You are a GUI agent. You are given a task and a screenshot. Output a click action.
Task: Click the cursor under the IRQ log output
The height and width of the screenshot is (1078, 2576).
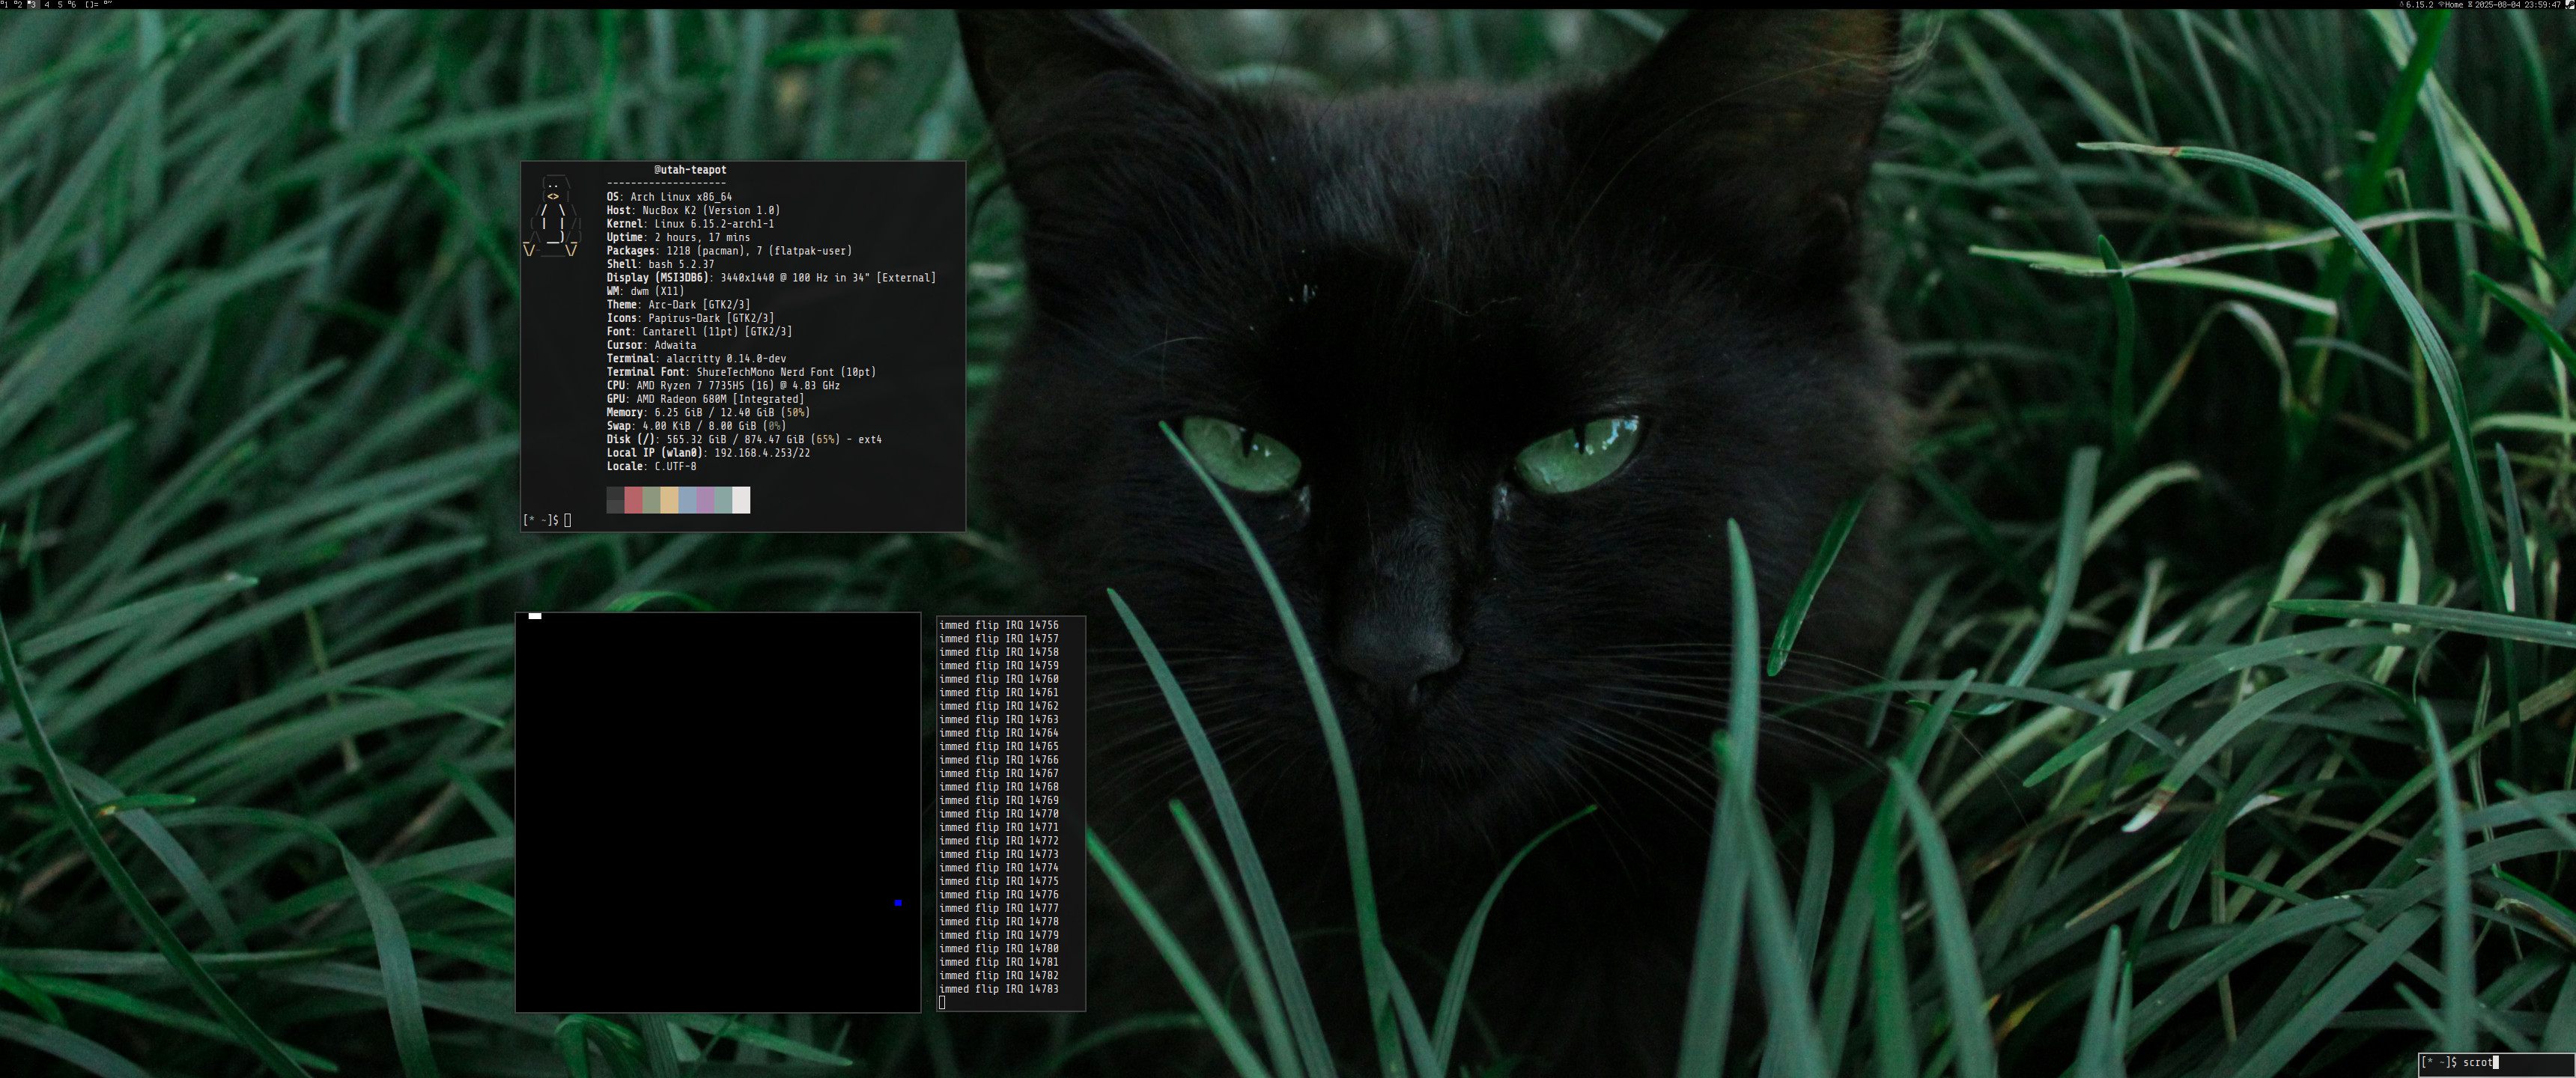pyautogui.click(x=942, y=1002)
